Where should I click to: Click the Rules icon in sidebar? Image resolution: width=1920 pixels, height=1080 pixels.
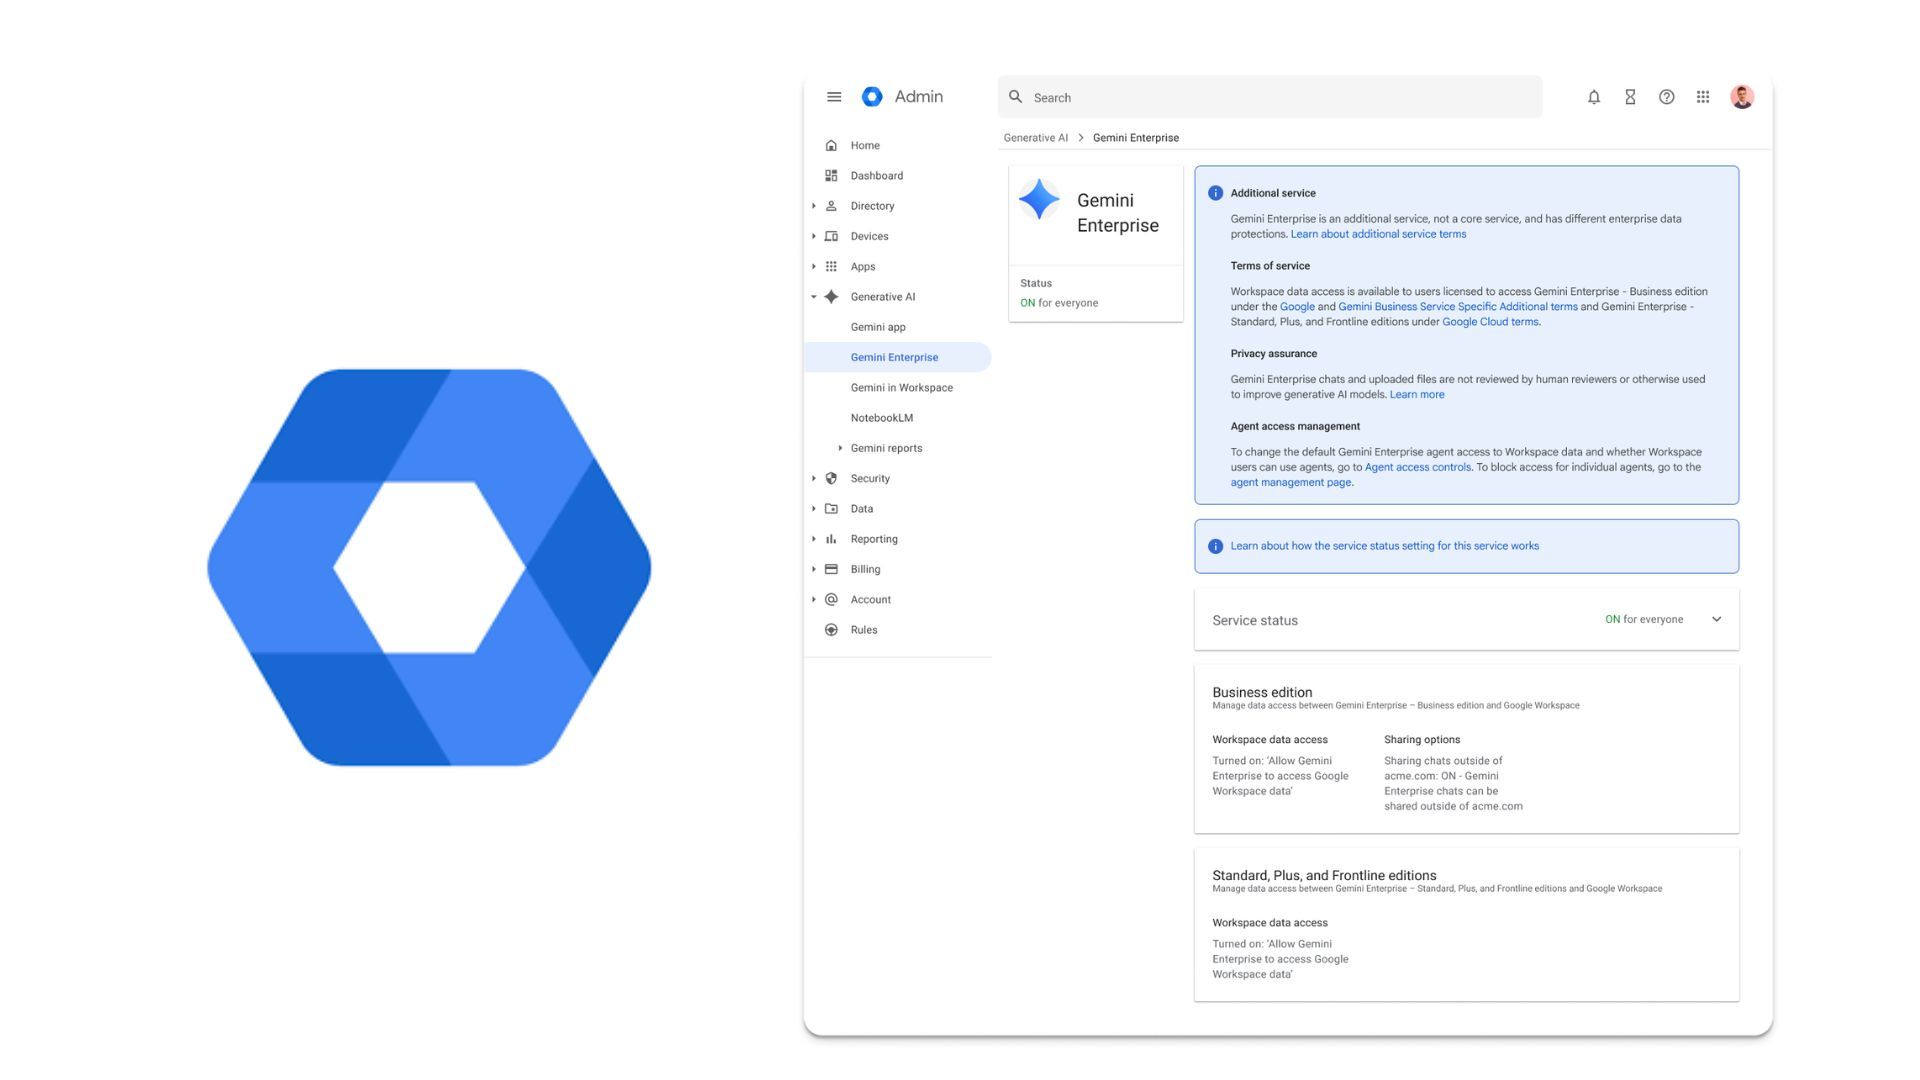(831, 630)
